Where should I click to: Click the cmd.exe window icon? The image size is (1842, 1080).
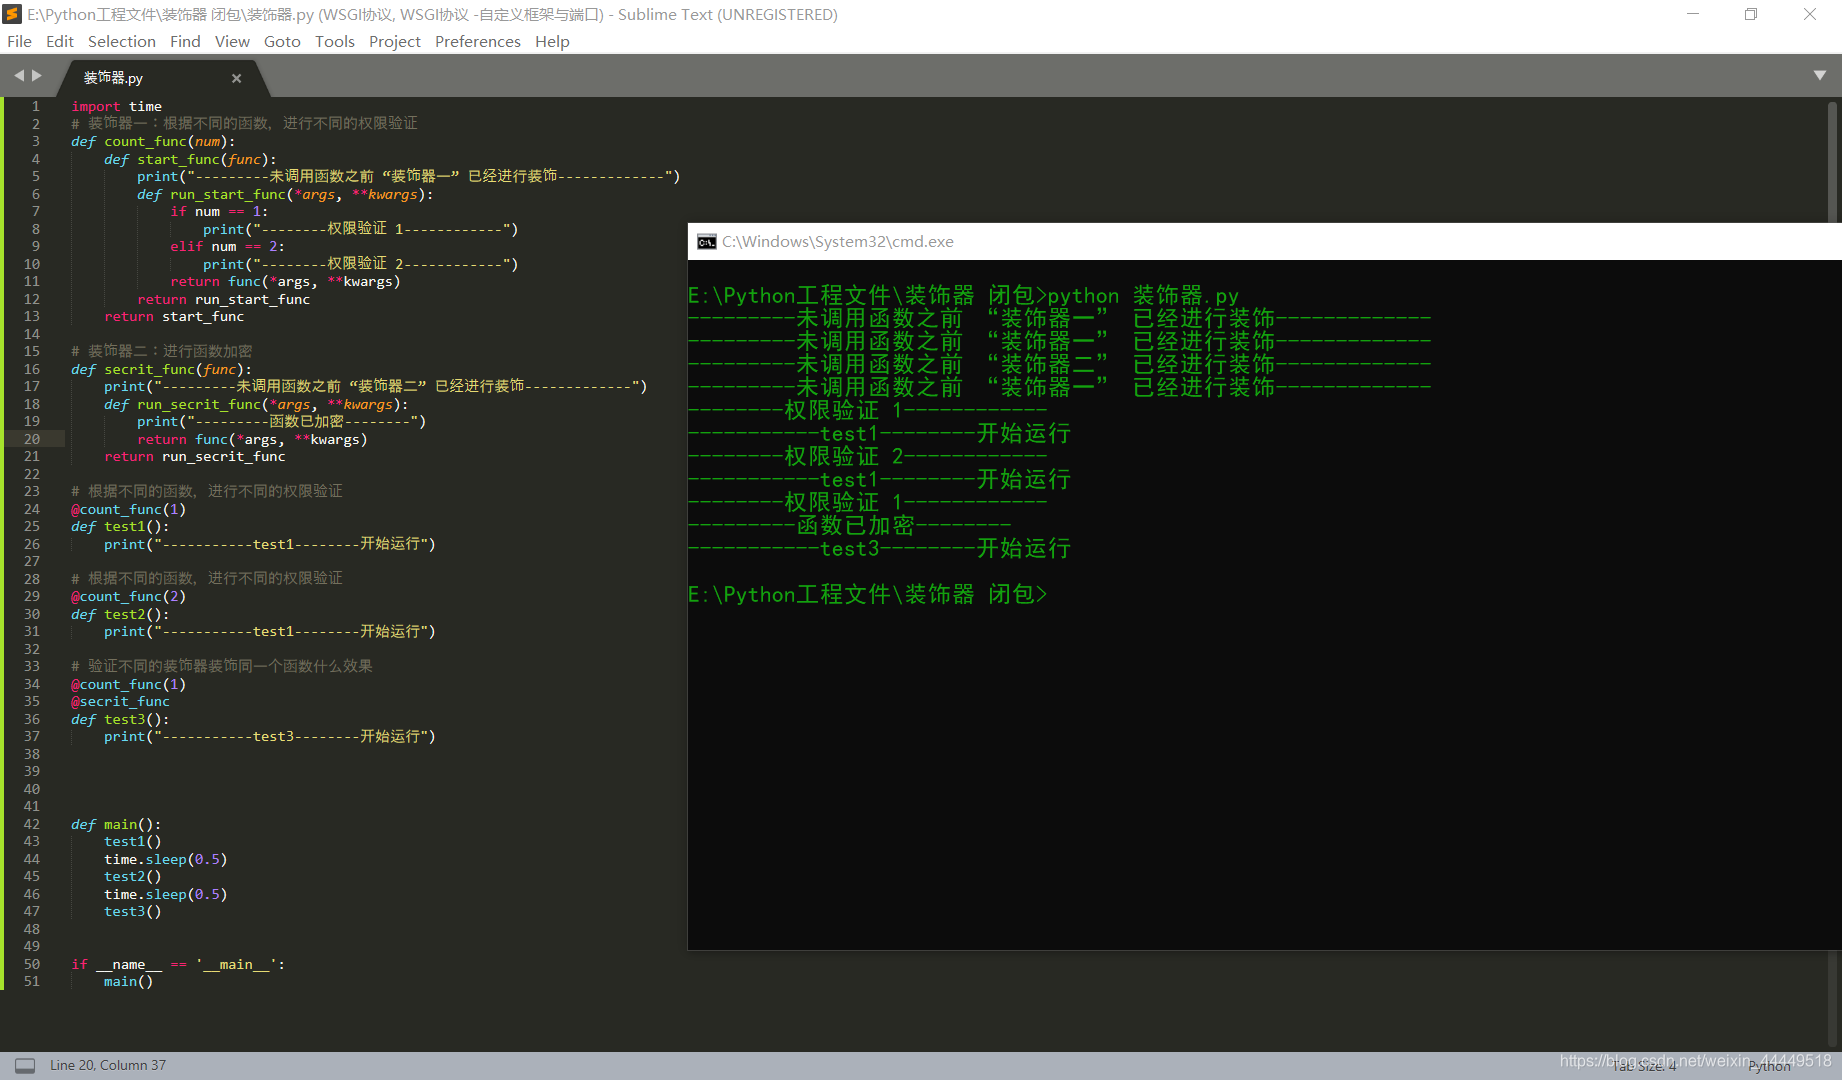[707, 242]
